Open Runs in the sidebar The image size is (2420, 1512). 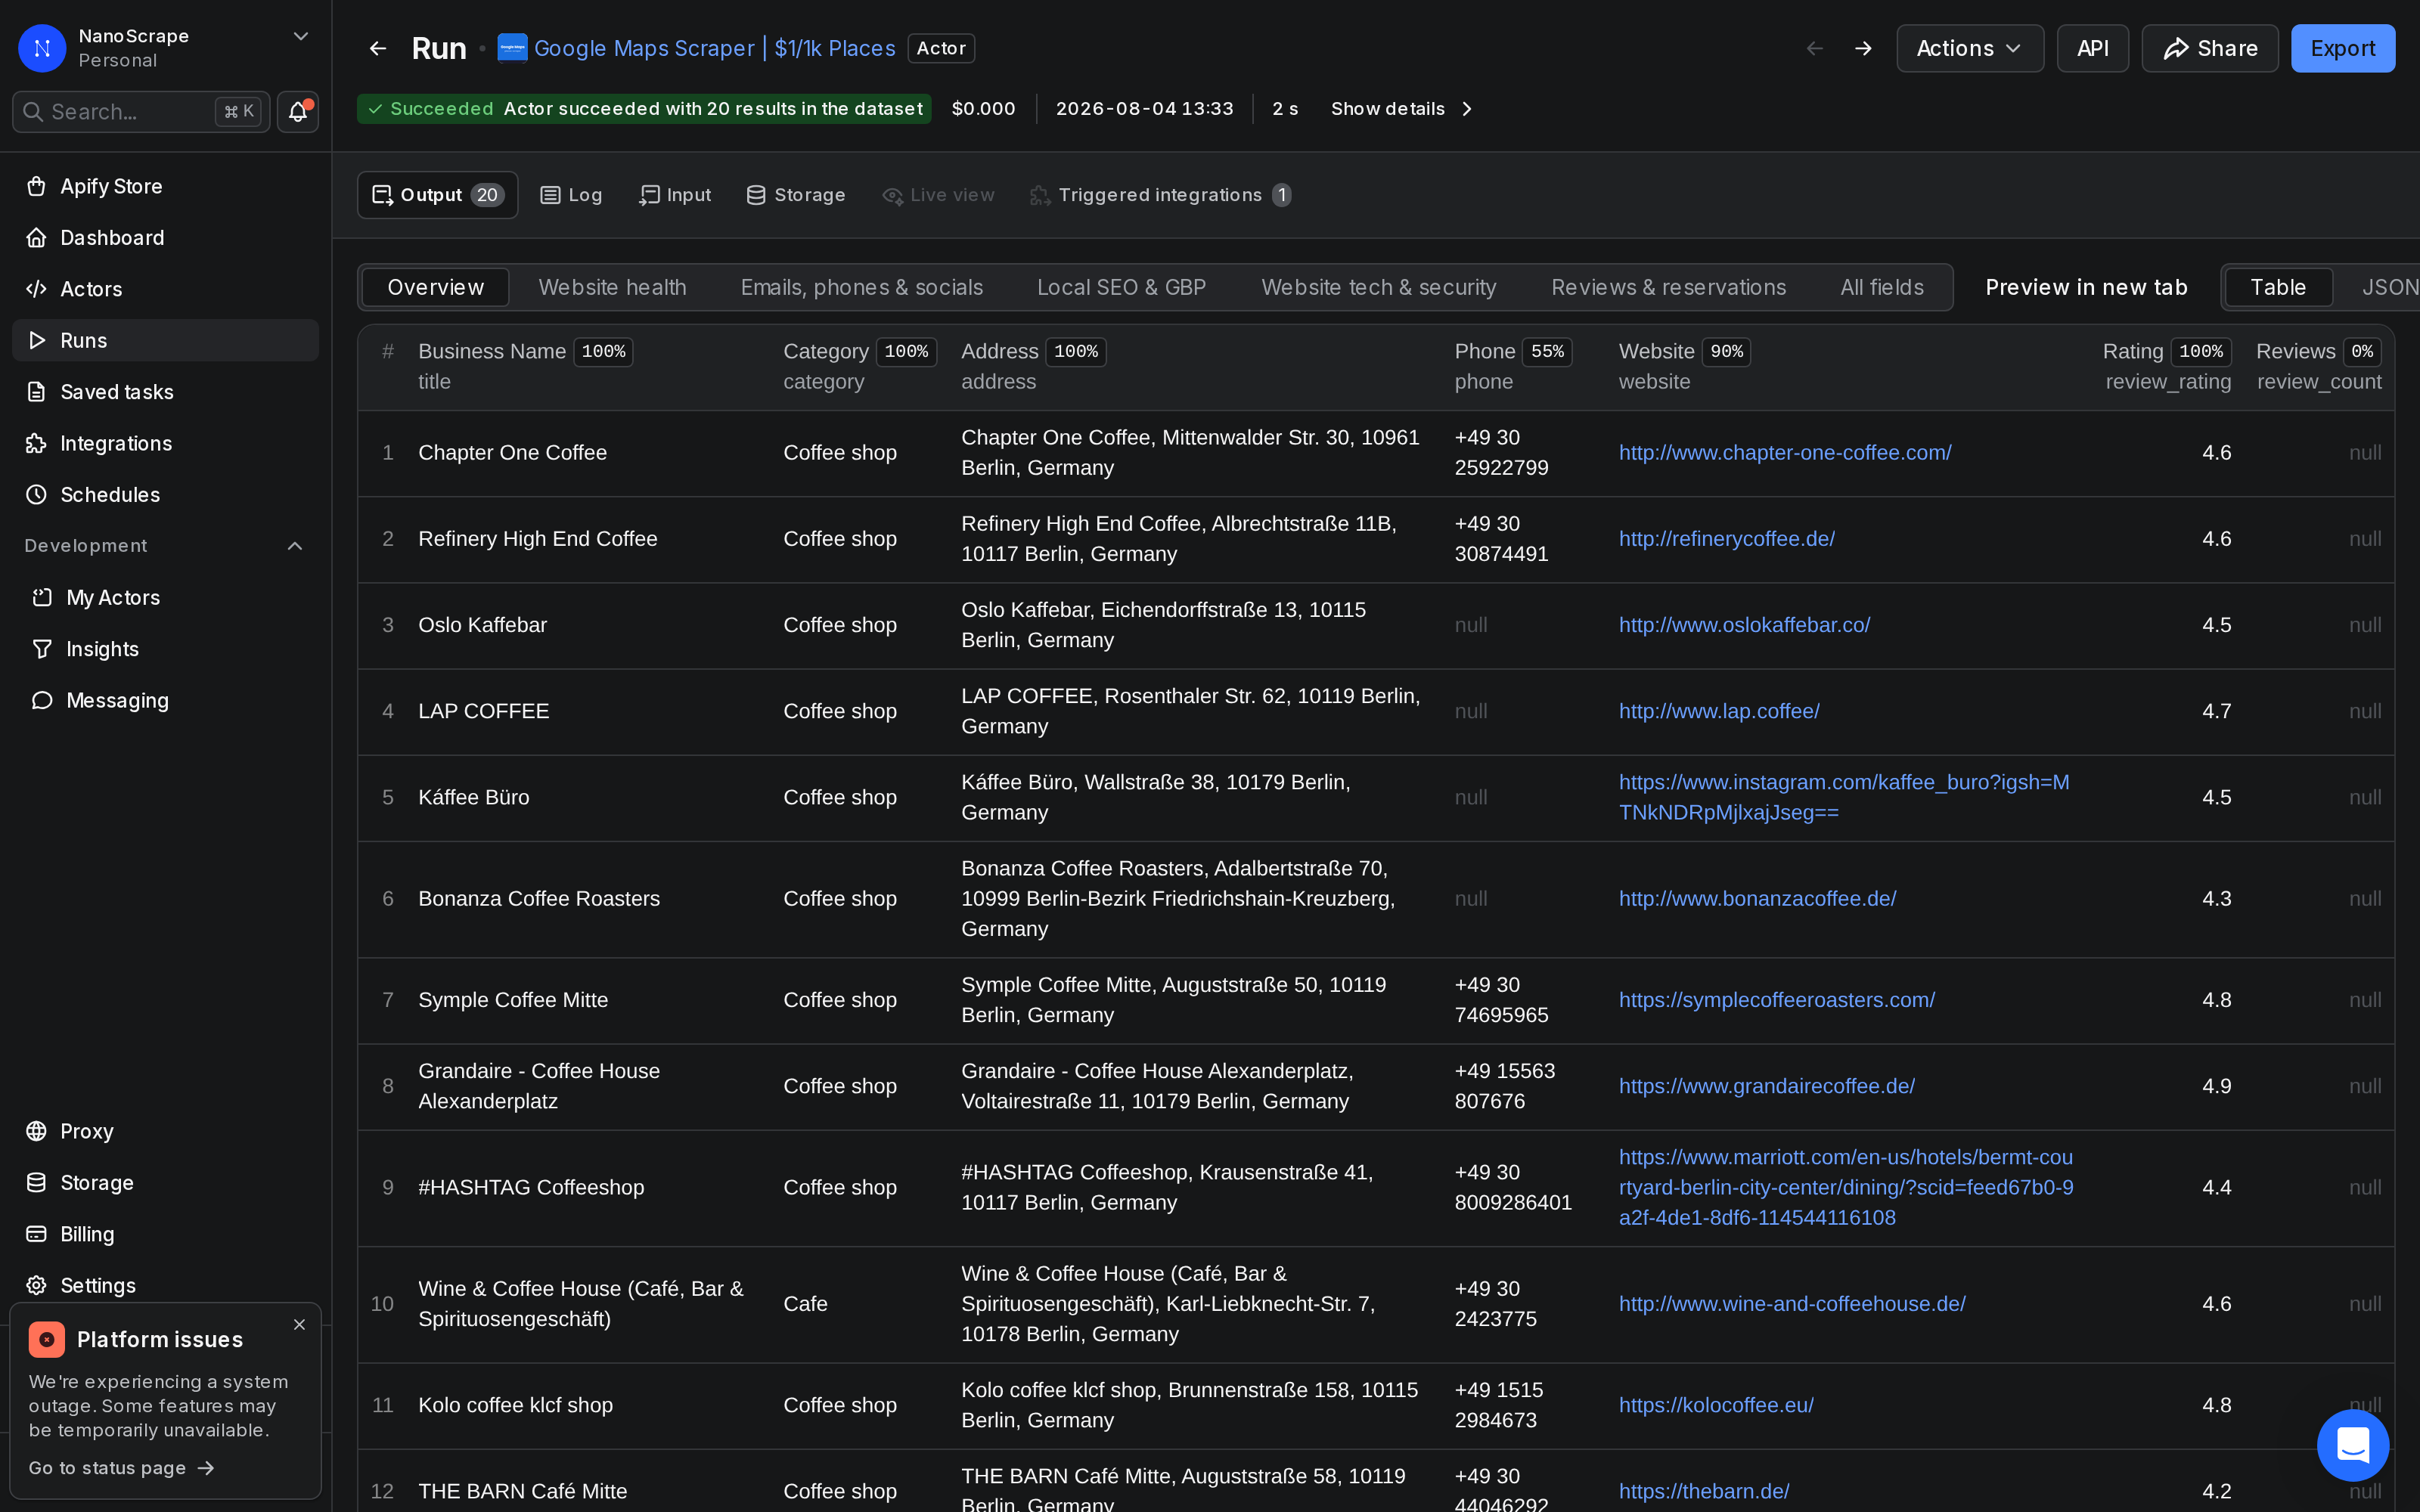165,340
